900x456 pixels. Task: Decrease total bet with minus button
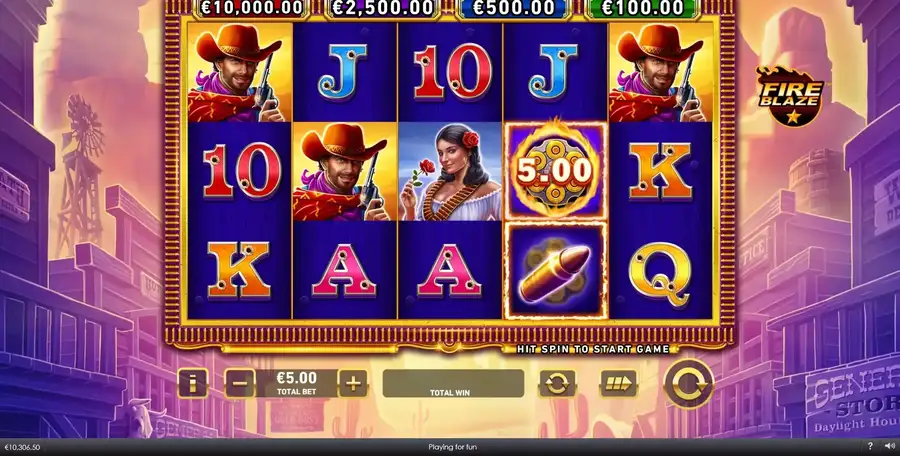coord(239,384)
